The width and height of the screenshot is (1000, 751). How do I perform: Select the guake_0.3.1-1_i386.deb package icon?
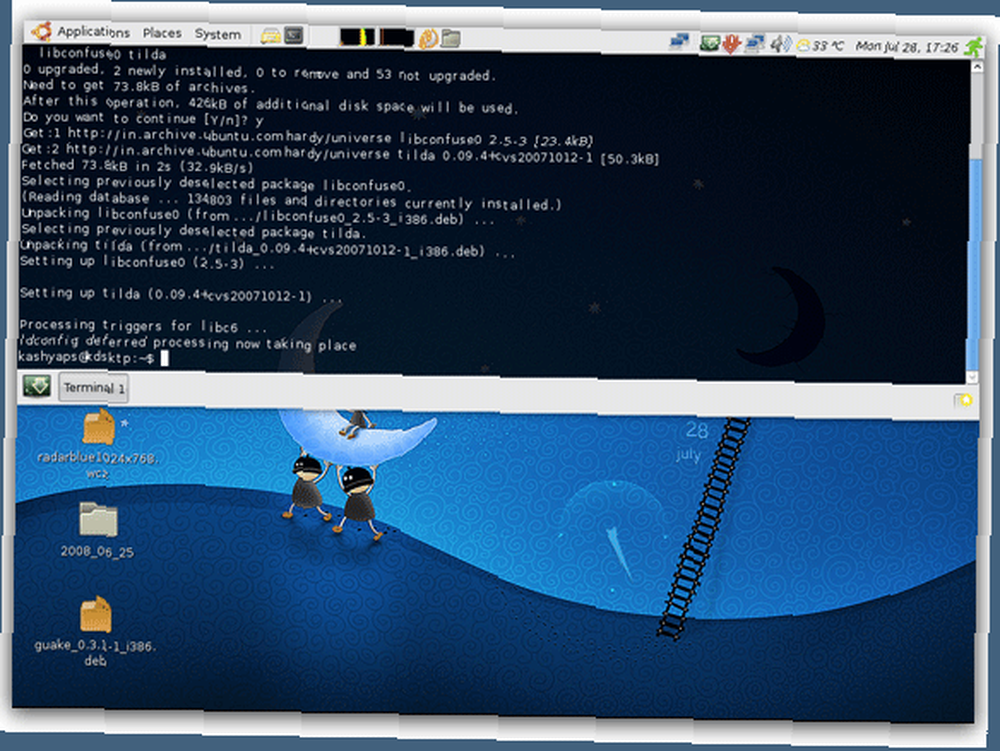click(x=95, y=631)
